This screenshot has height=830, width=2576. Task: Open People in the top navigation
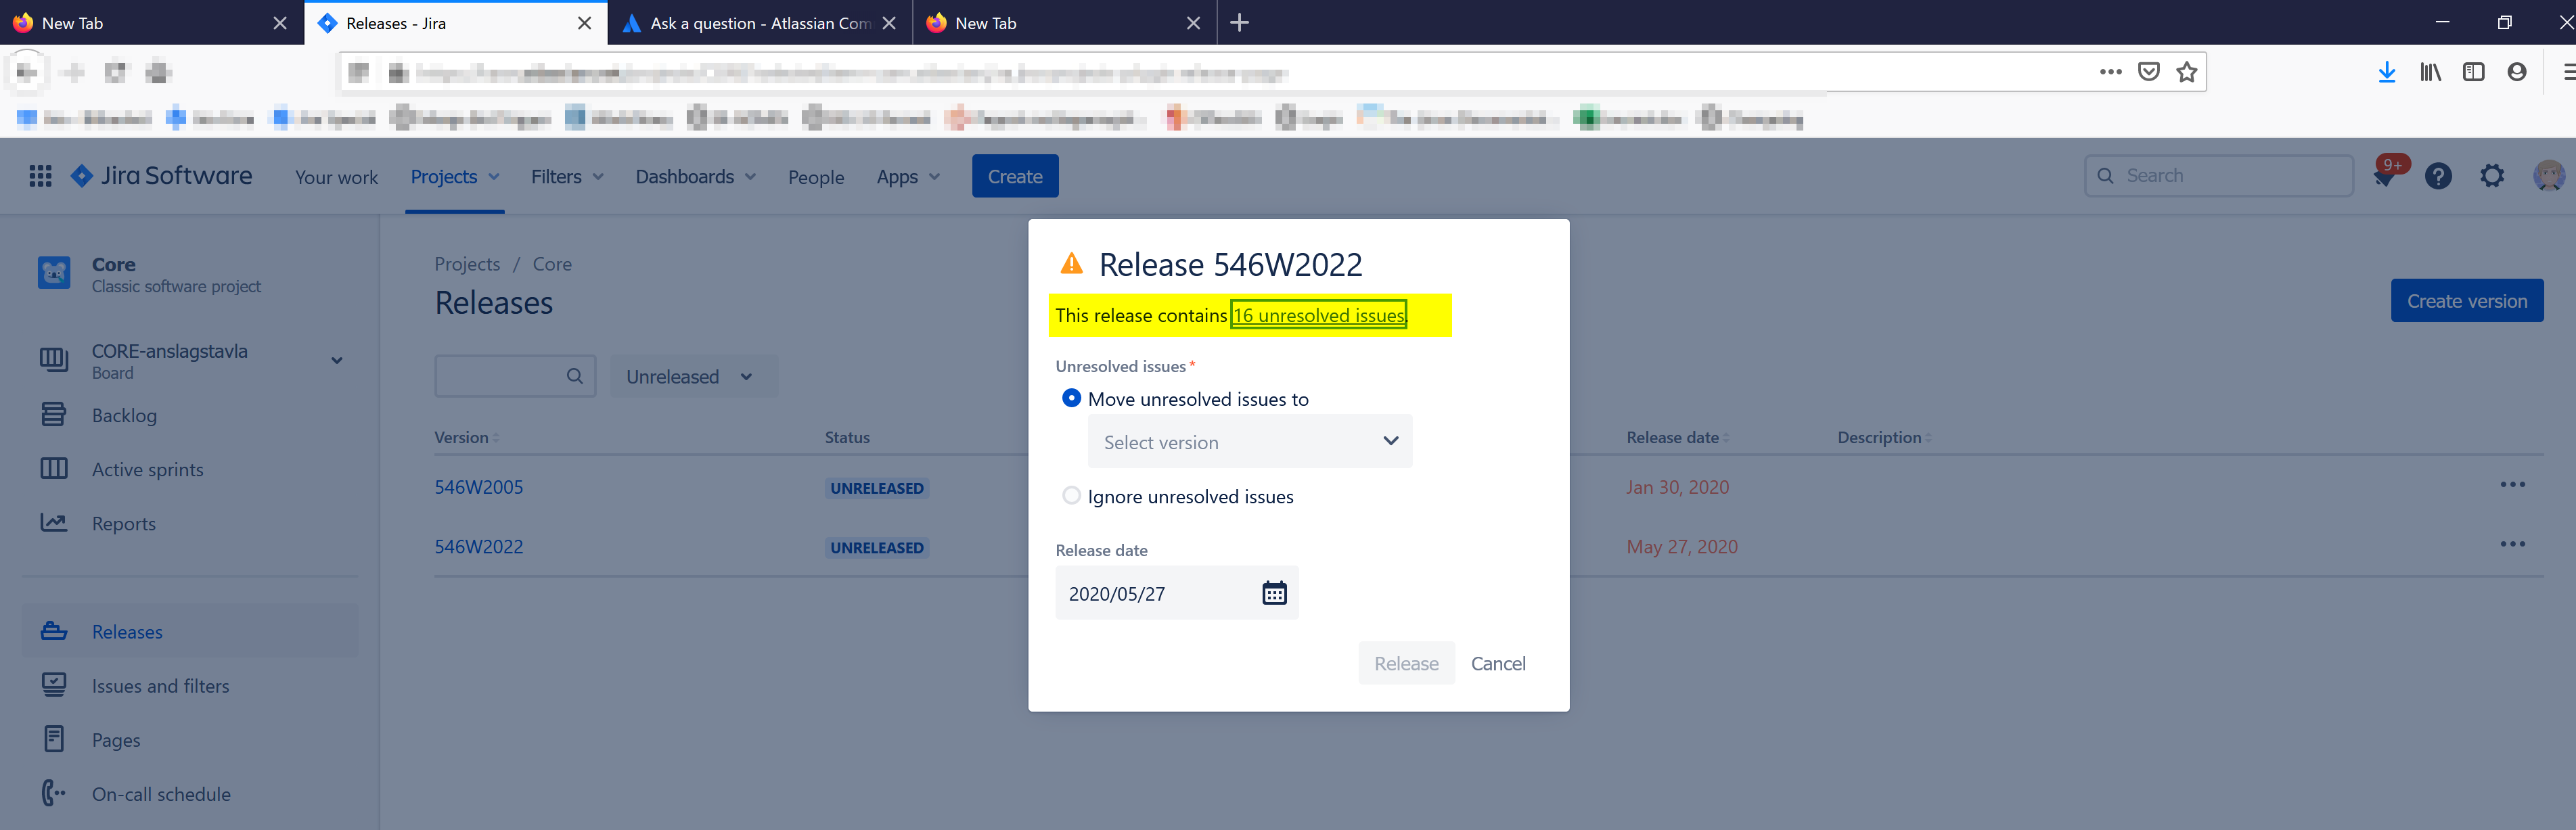click(x=815, y=177)
